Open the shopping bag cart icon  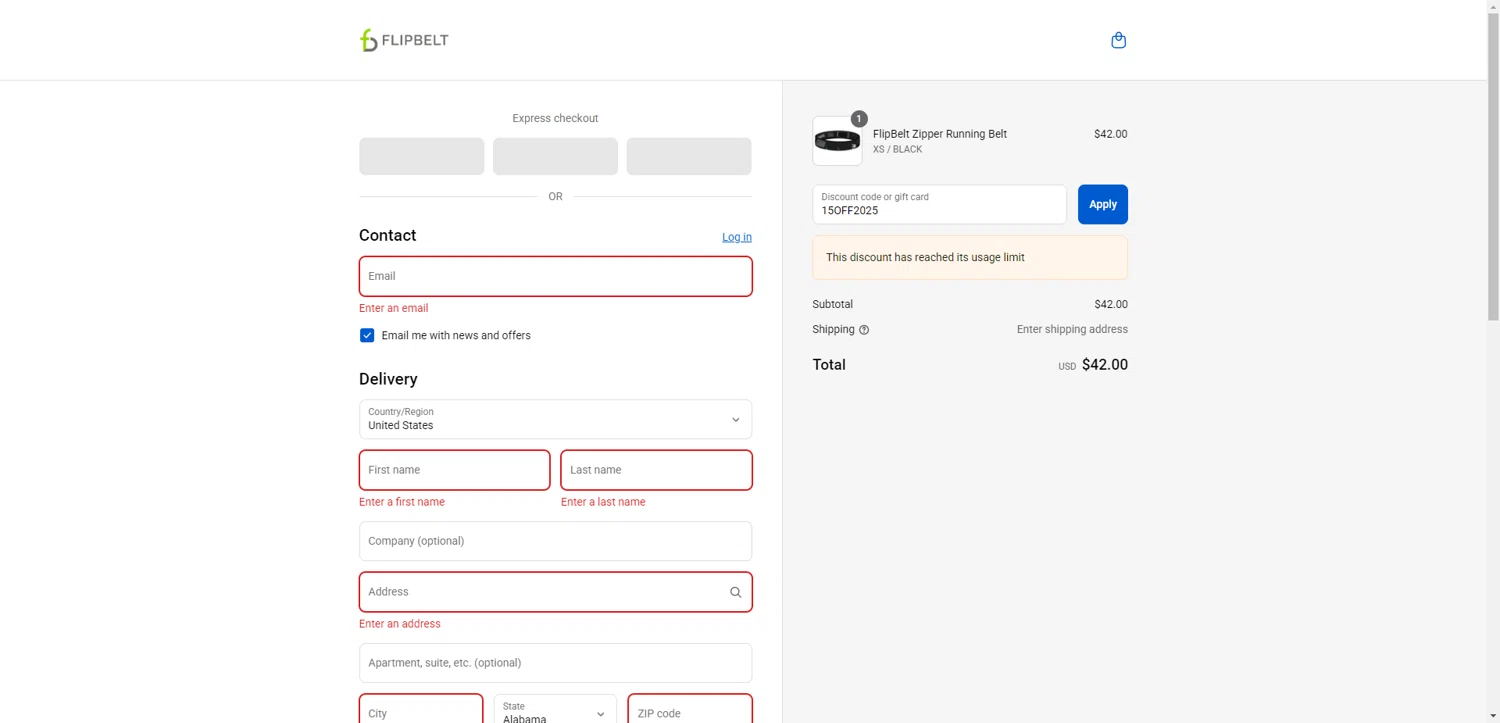point(1118,40)
